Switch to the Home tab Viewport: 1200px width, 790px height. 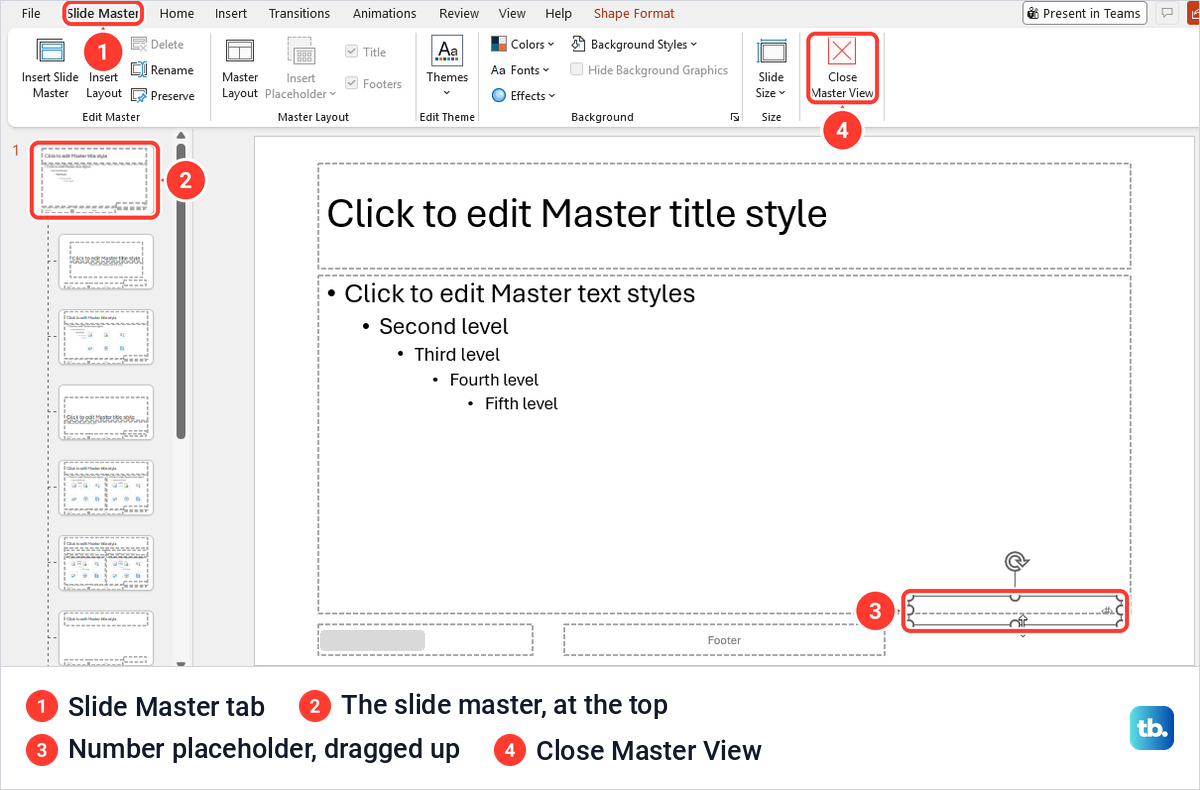177,13
